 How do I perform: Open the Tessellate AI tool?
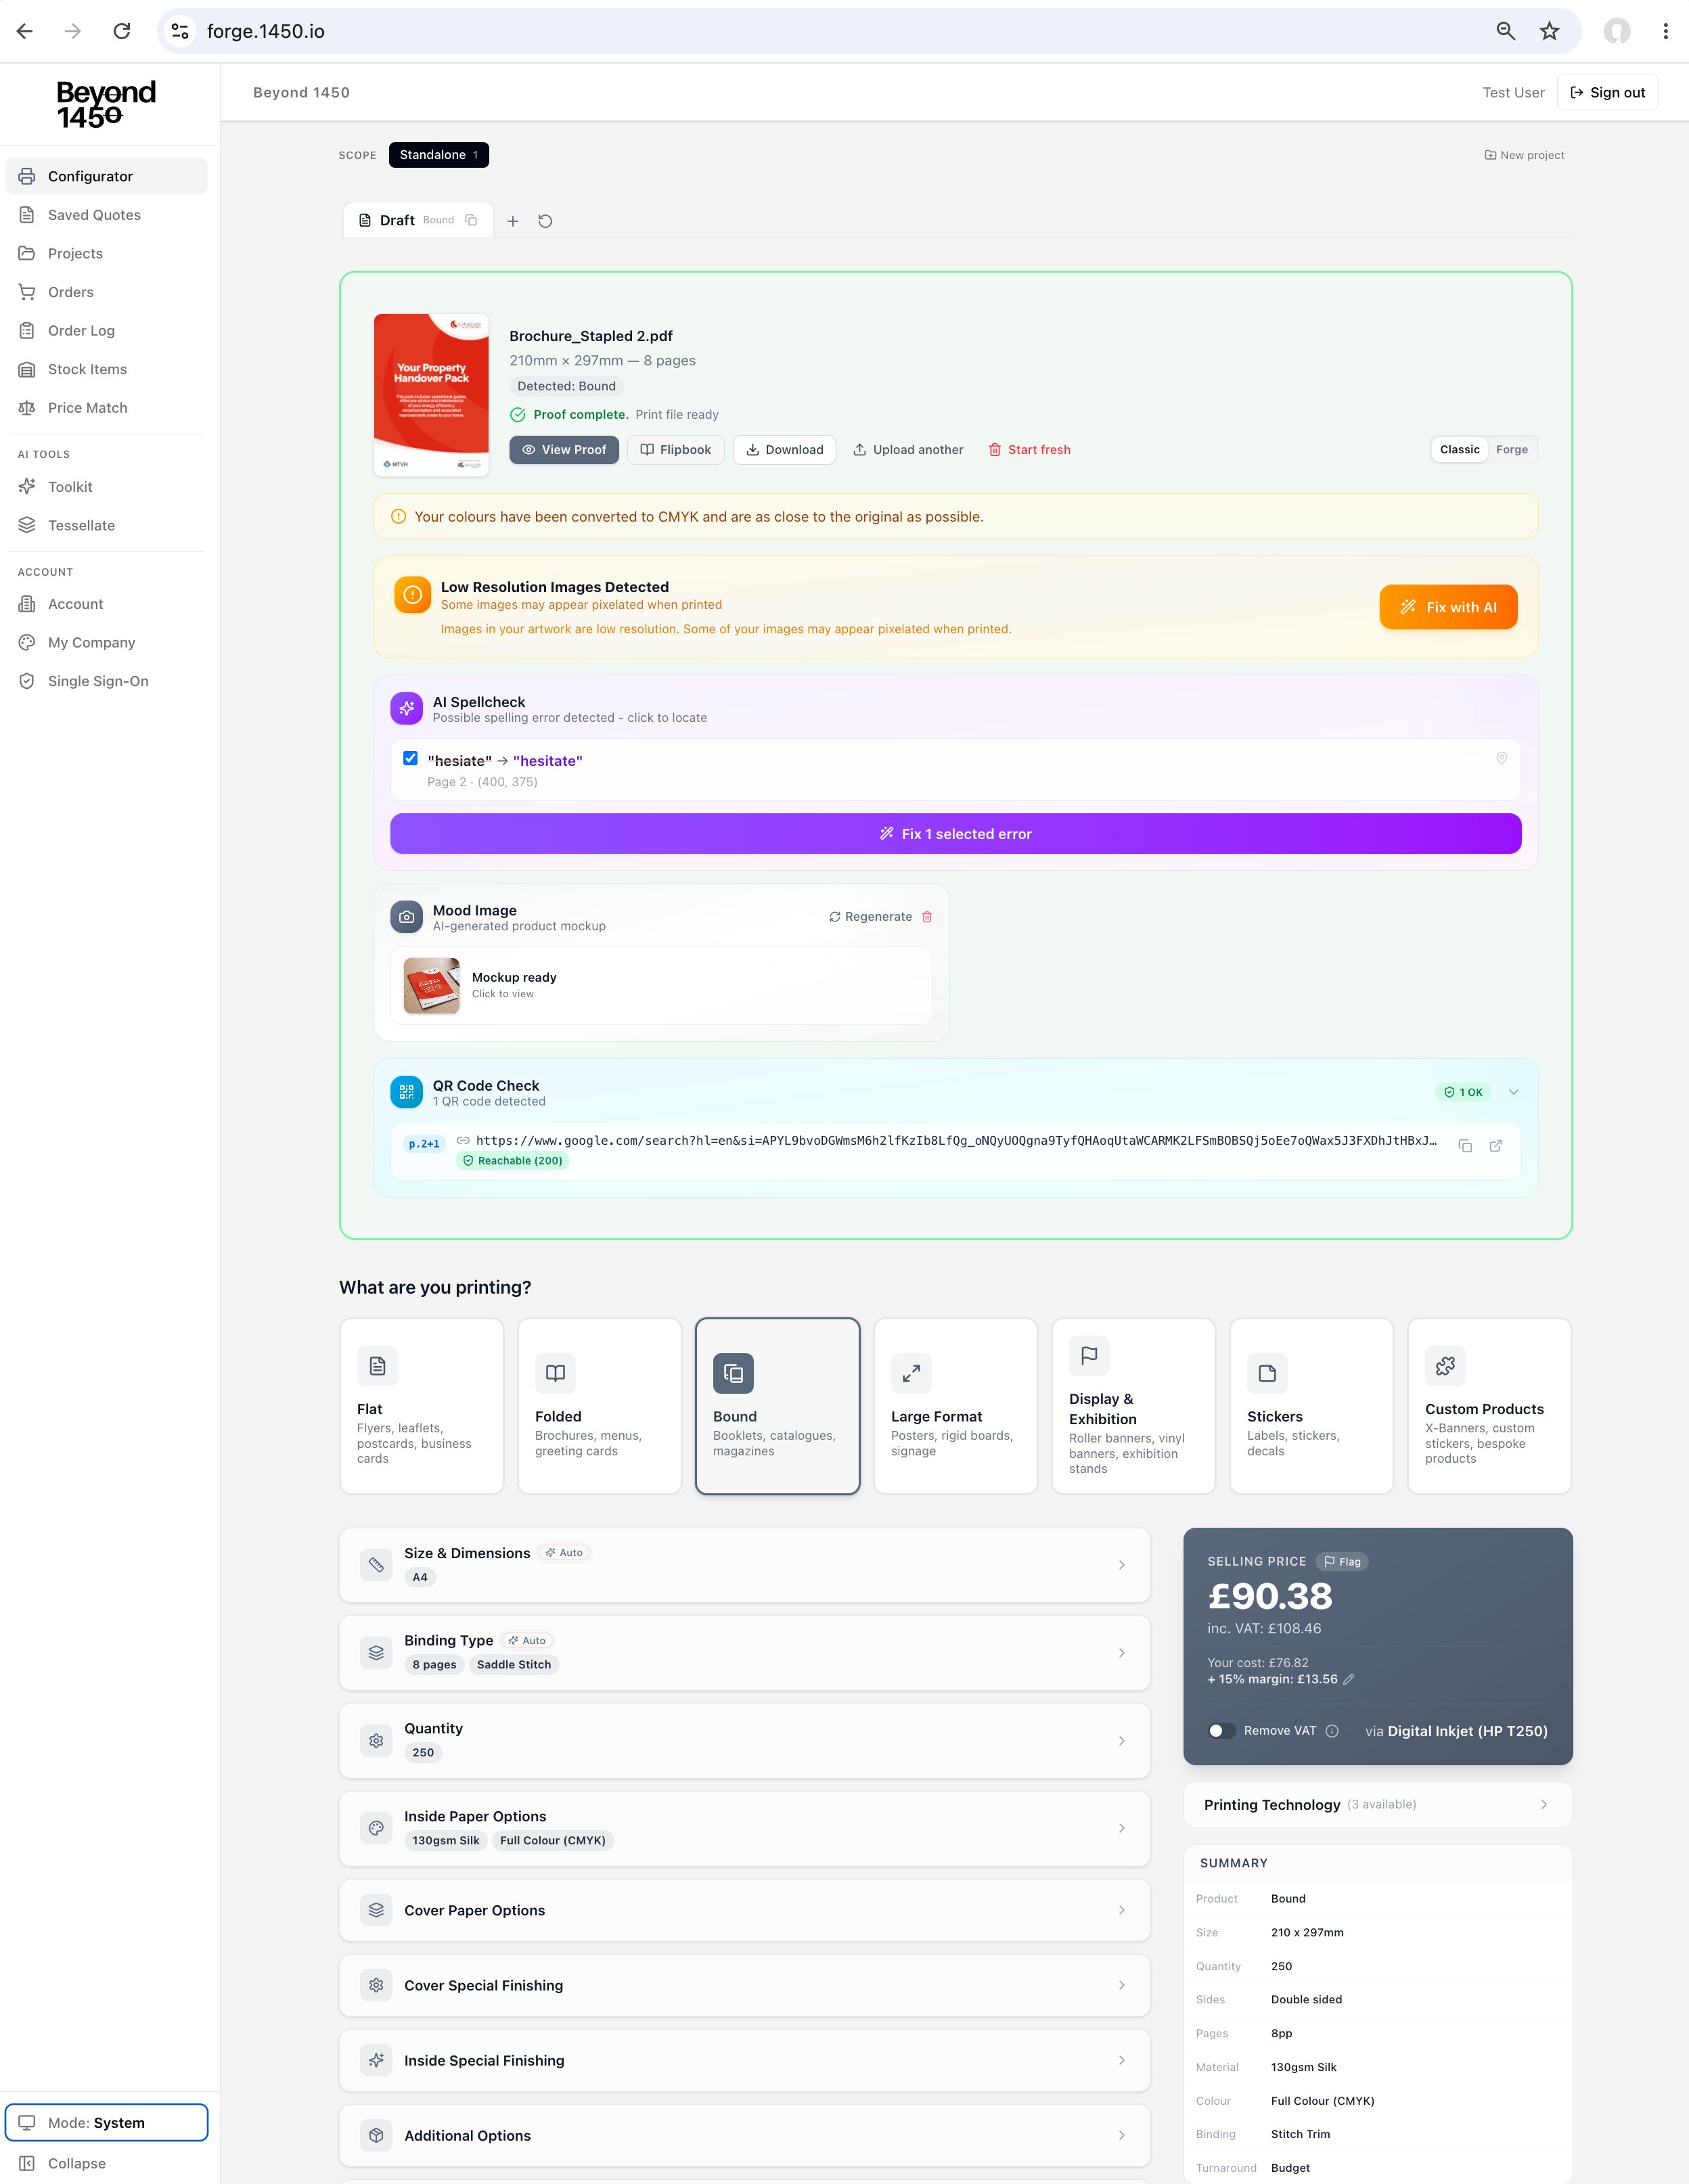coord(106,525)
